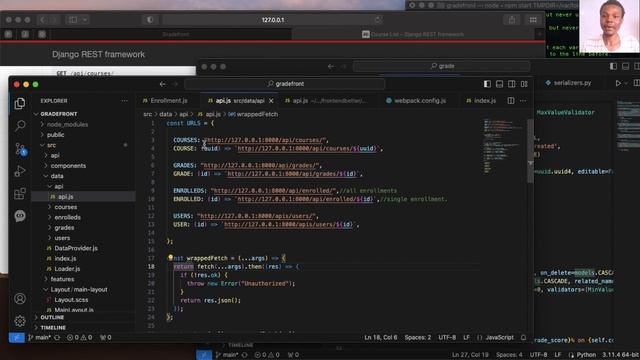Click the editor minimap
Screen dimensions: 640x360
[x=503, y=147]
